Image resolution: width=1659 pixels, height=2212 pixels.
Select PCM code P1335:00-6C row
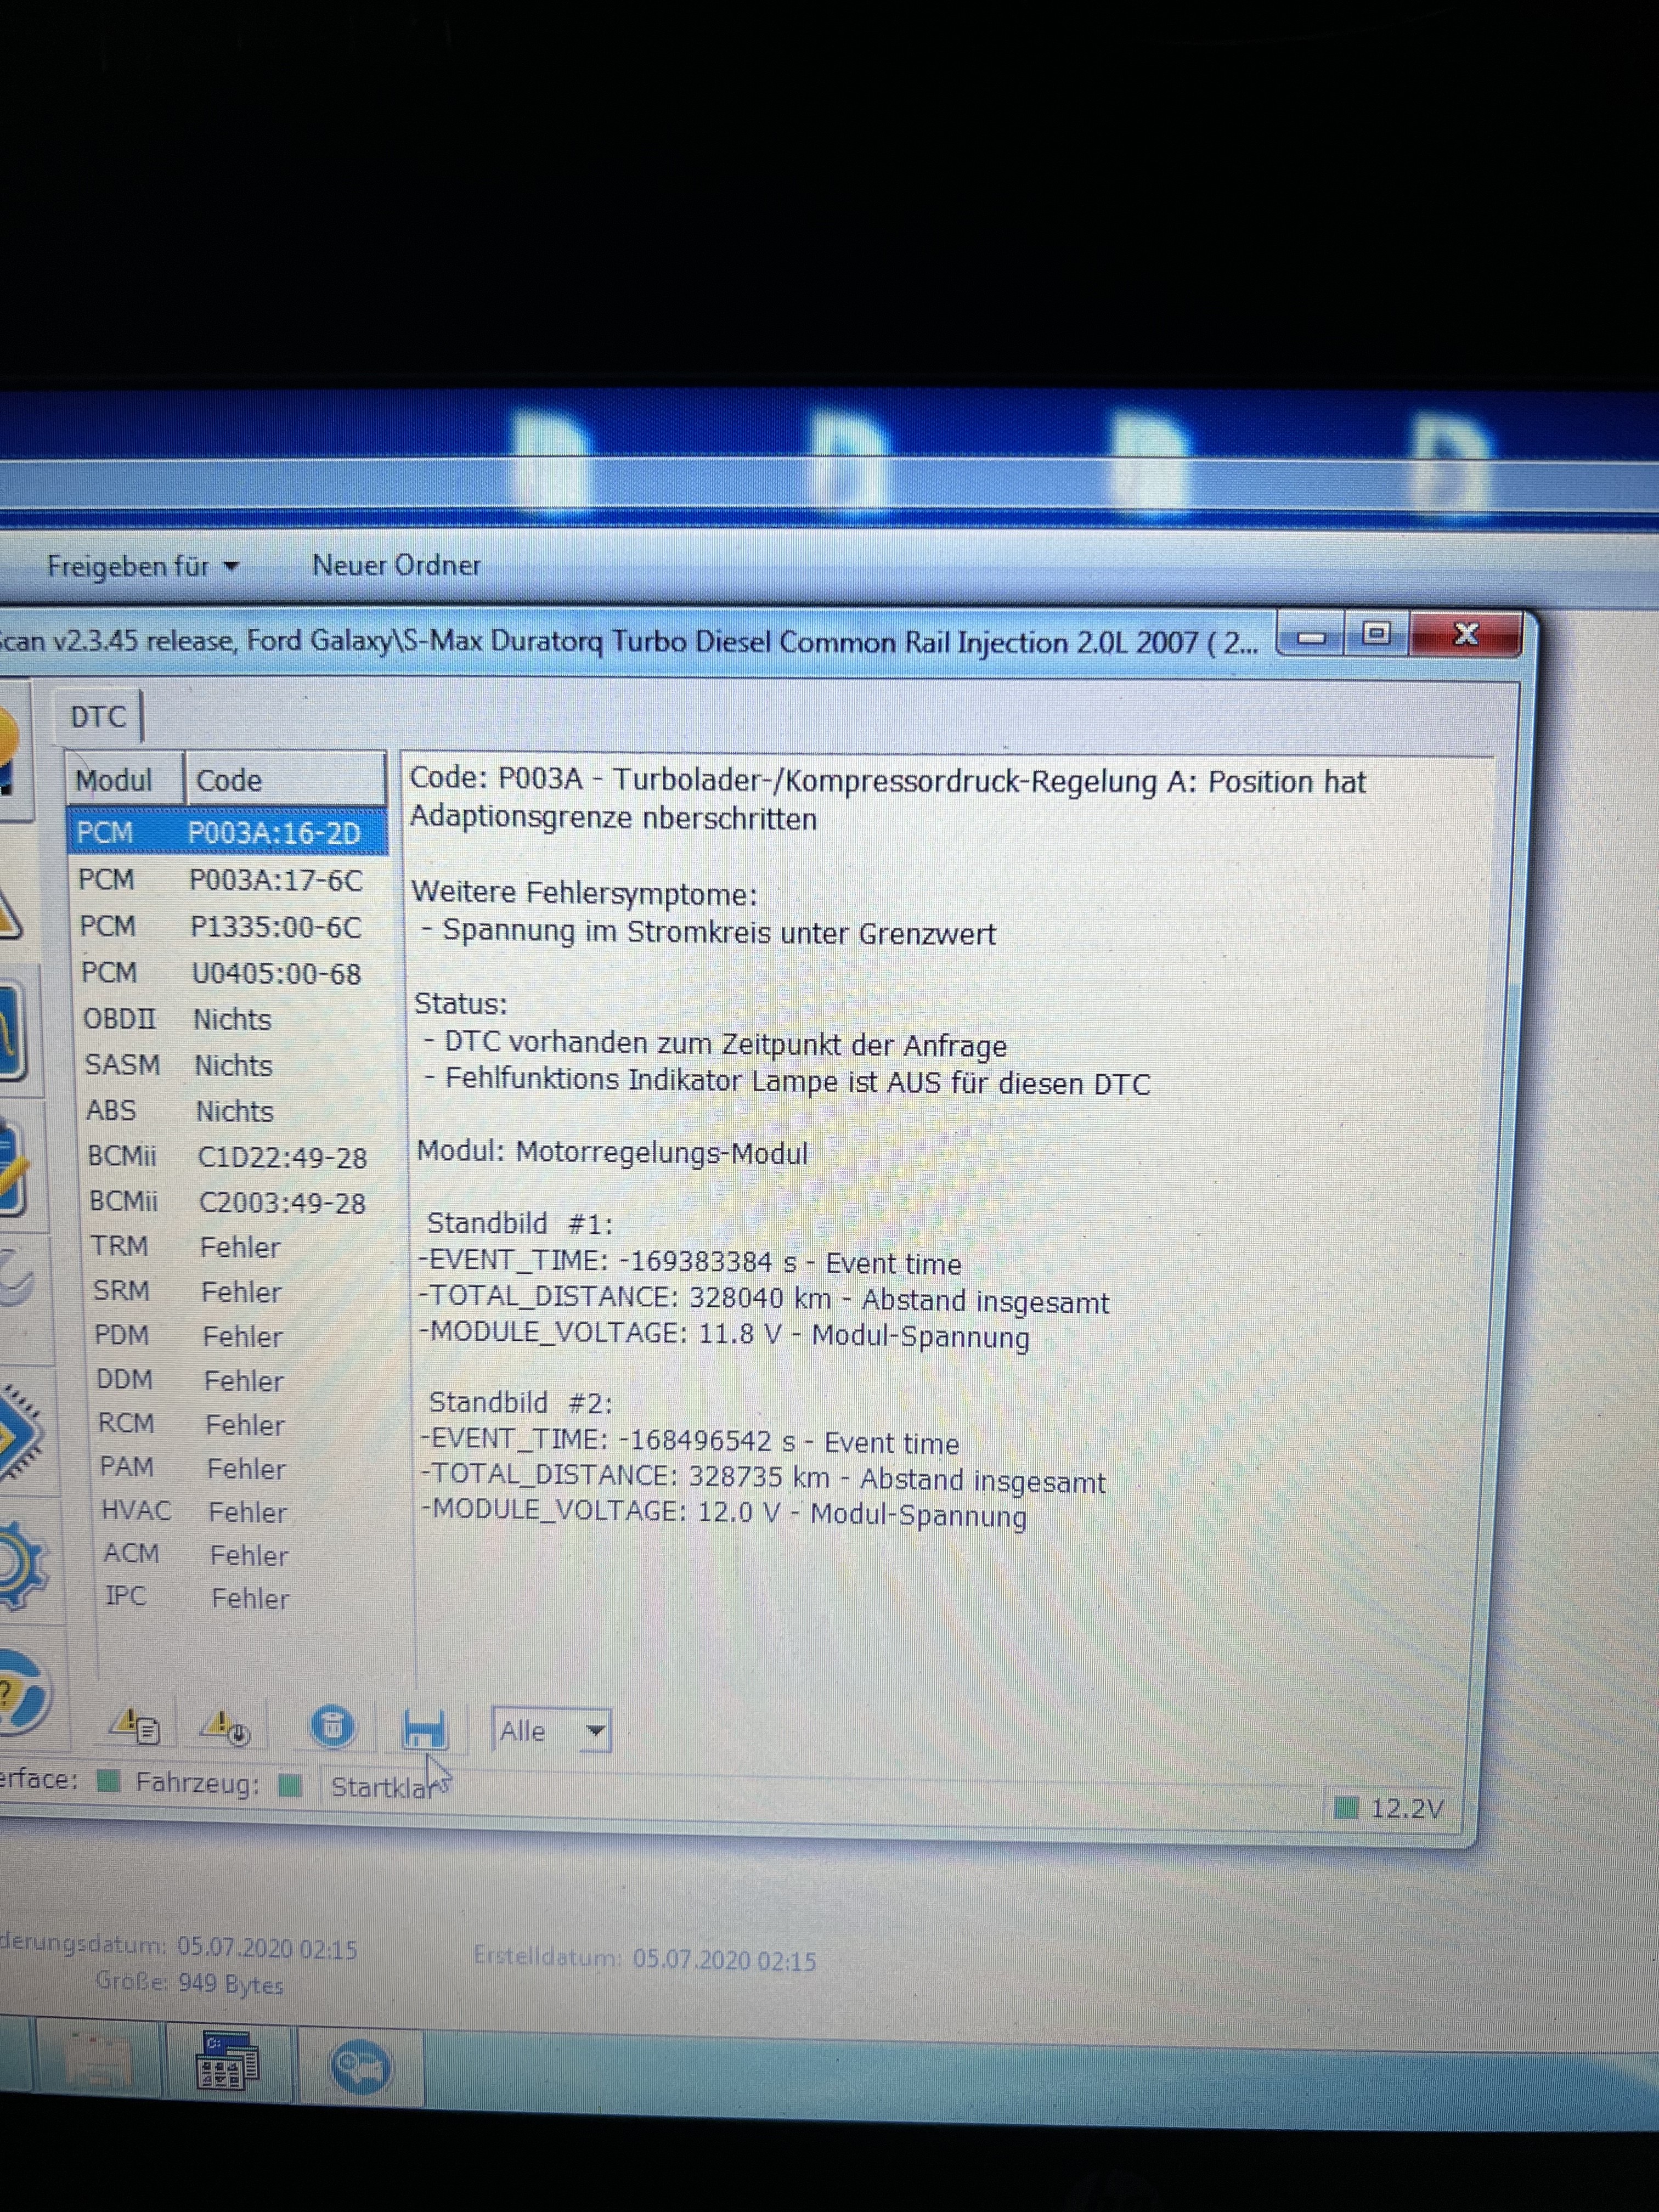click(225, 927)
